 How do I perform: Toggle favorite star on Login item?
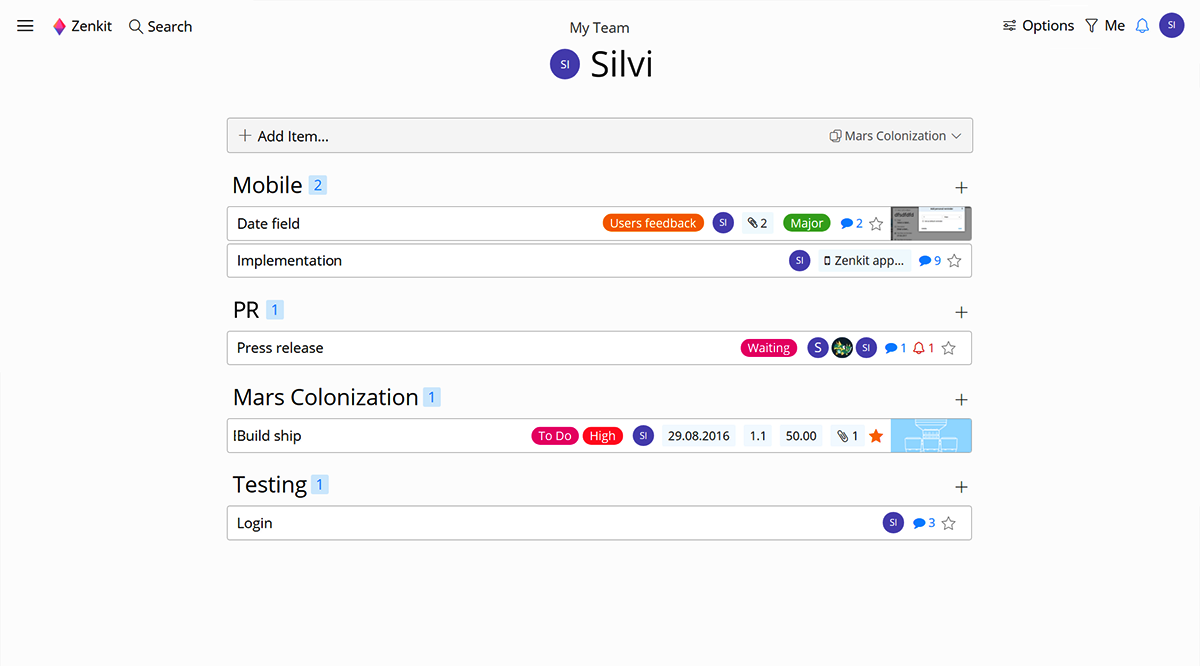pyautogui.click(x=949, y=523)
